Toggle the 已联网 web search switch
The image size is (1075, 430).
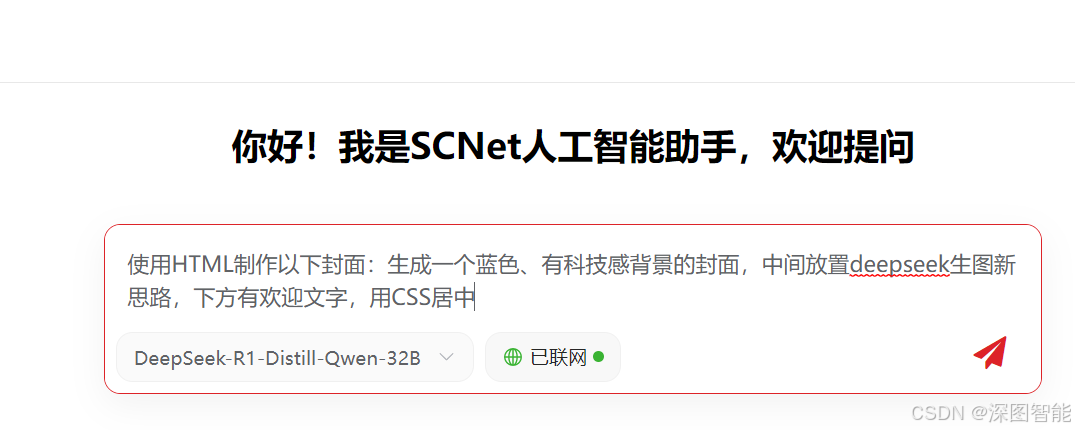click(553, 357)
